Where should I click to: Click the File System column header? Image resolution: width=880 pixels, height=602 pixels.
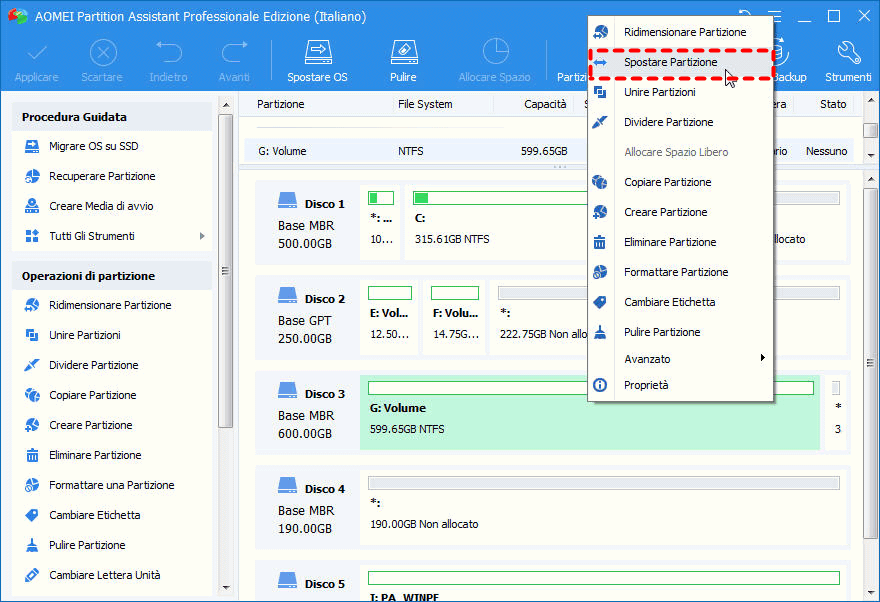tap(425, 104)
